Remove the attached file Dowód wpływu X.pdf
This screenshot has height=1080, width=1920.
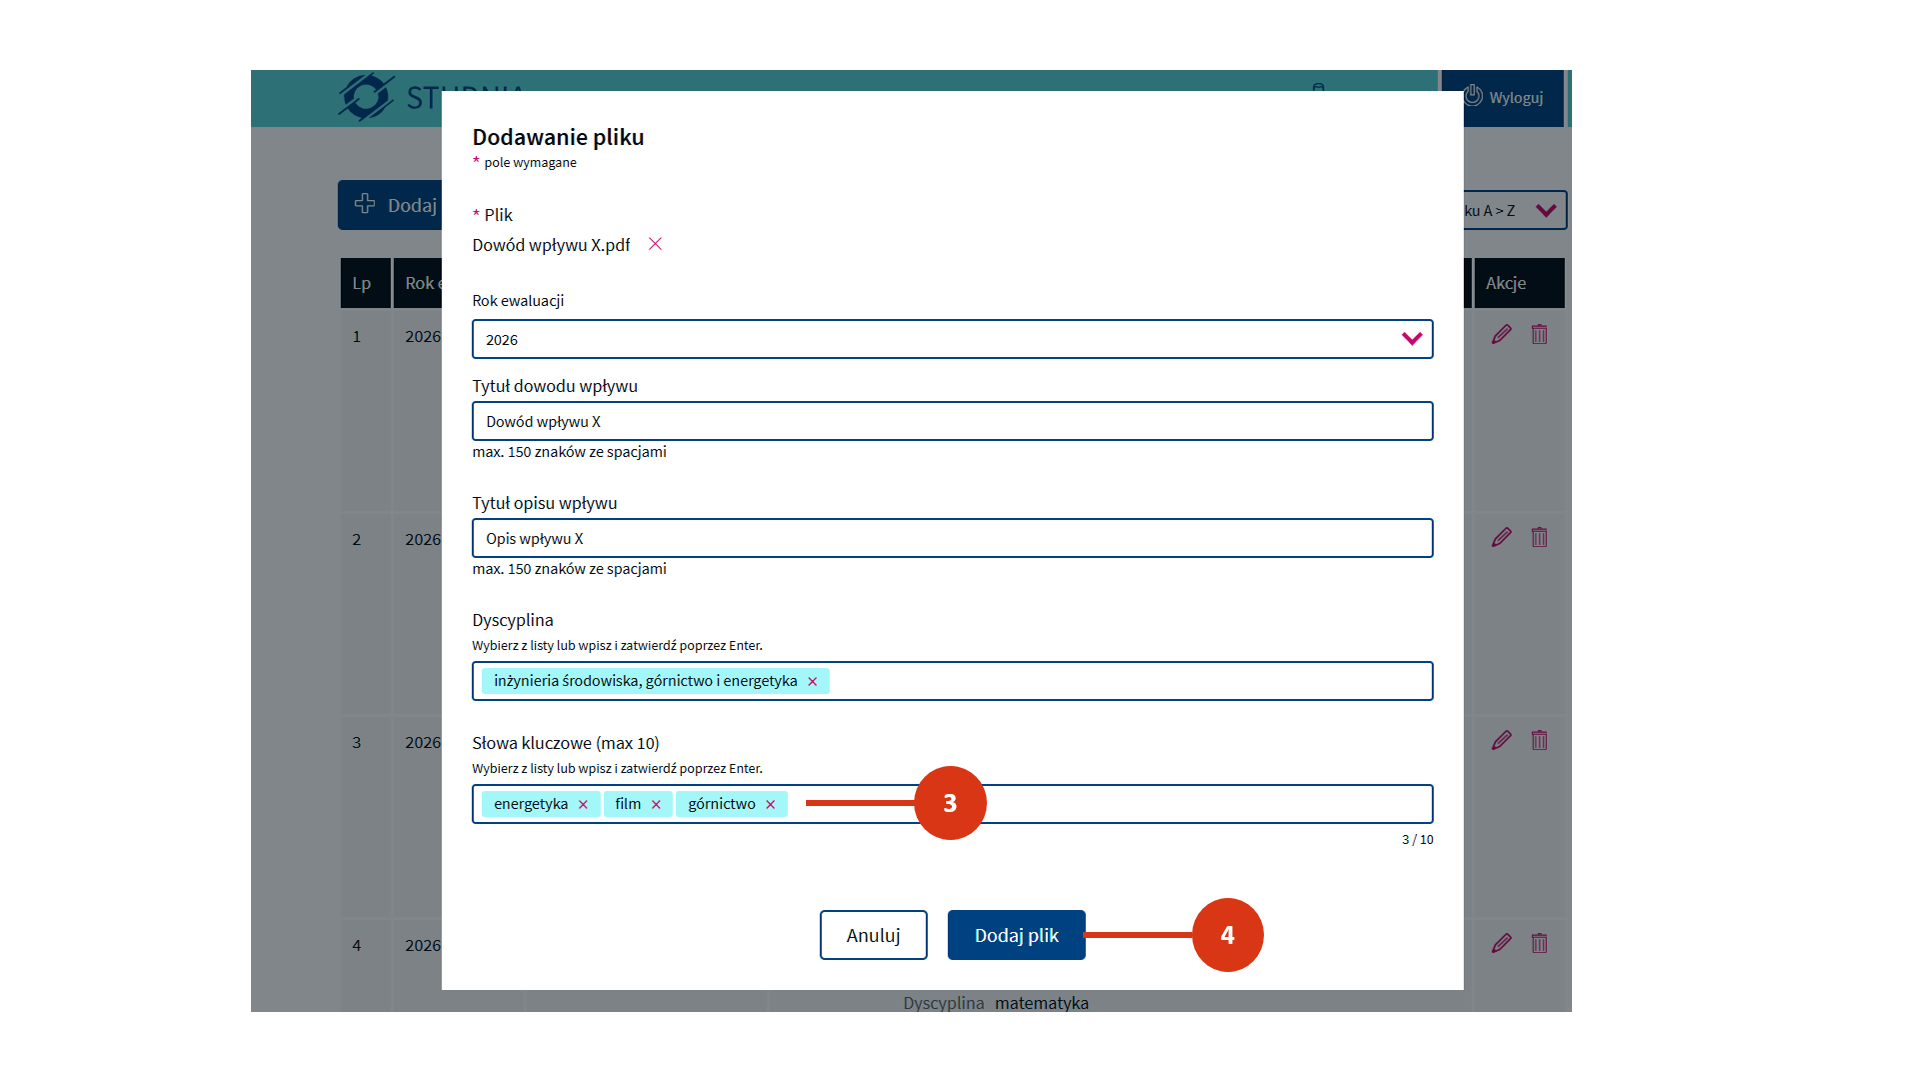tap(655, 244)
